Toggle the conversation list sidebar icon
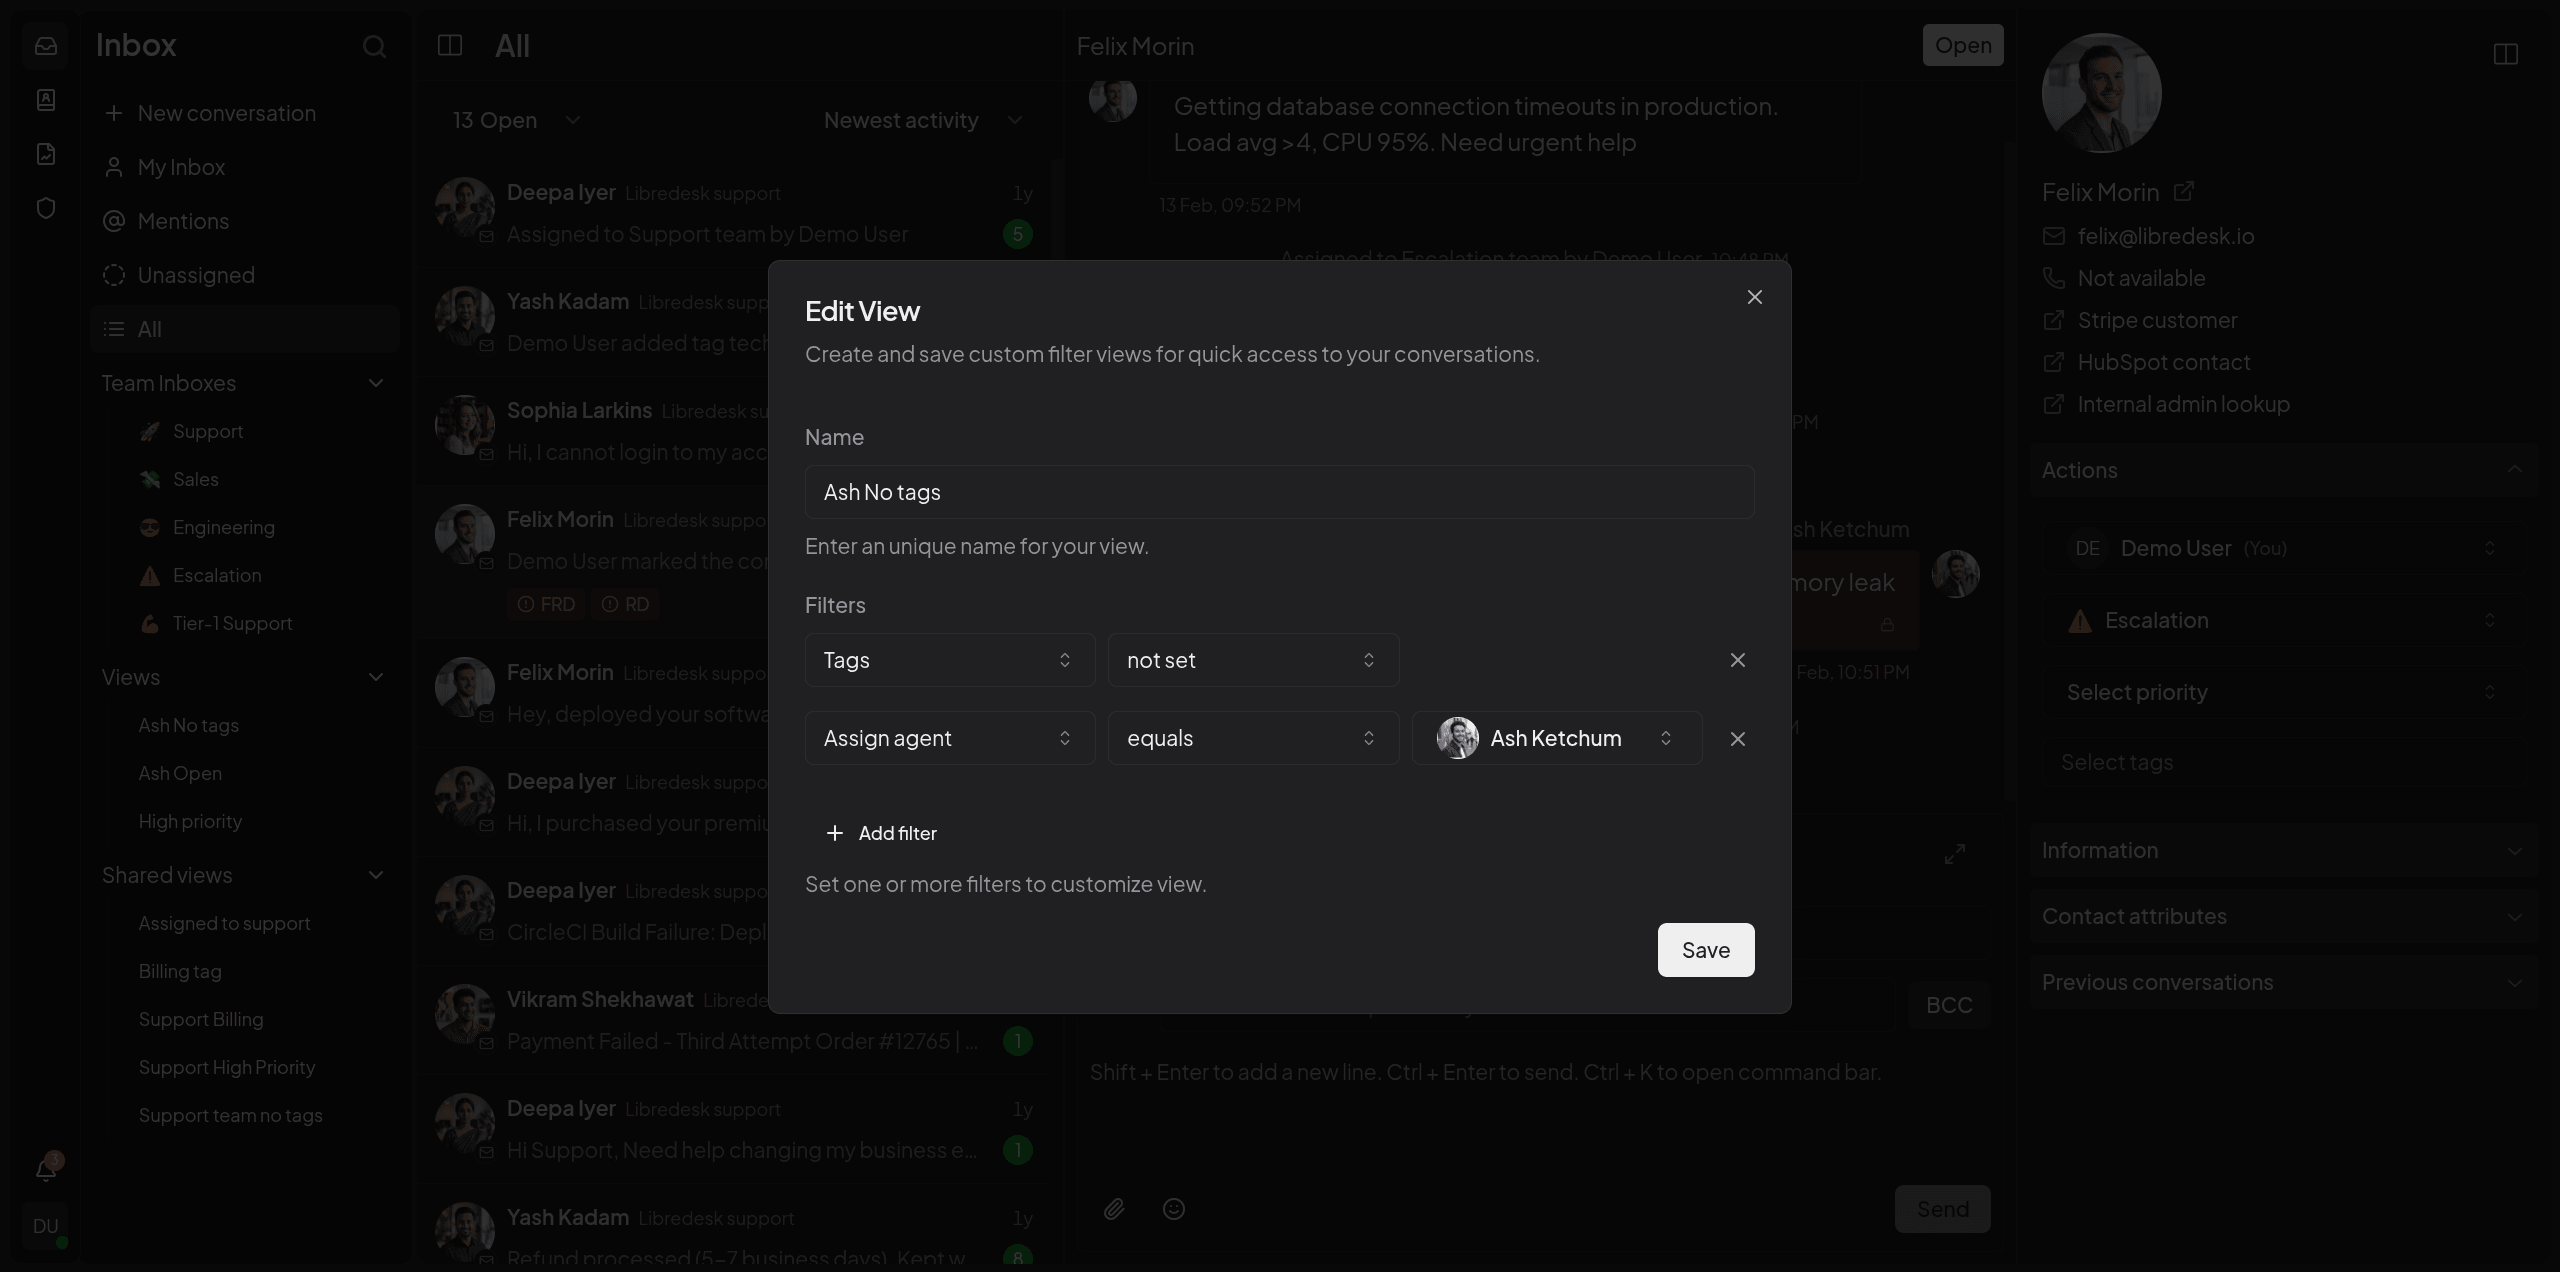This screenshot has width=2560, height=1272. click(450, 46)
